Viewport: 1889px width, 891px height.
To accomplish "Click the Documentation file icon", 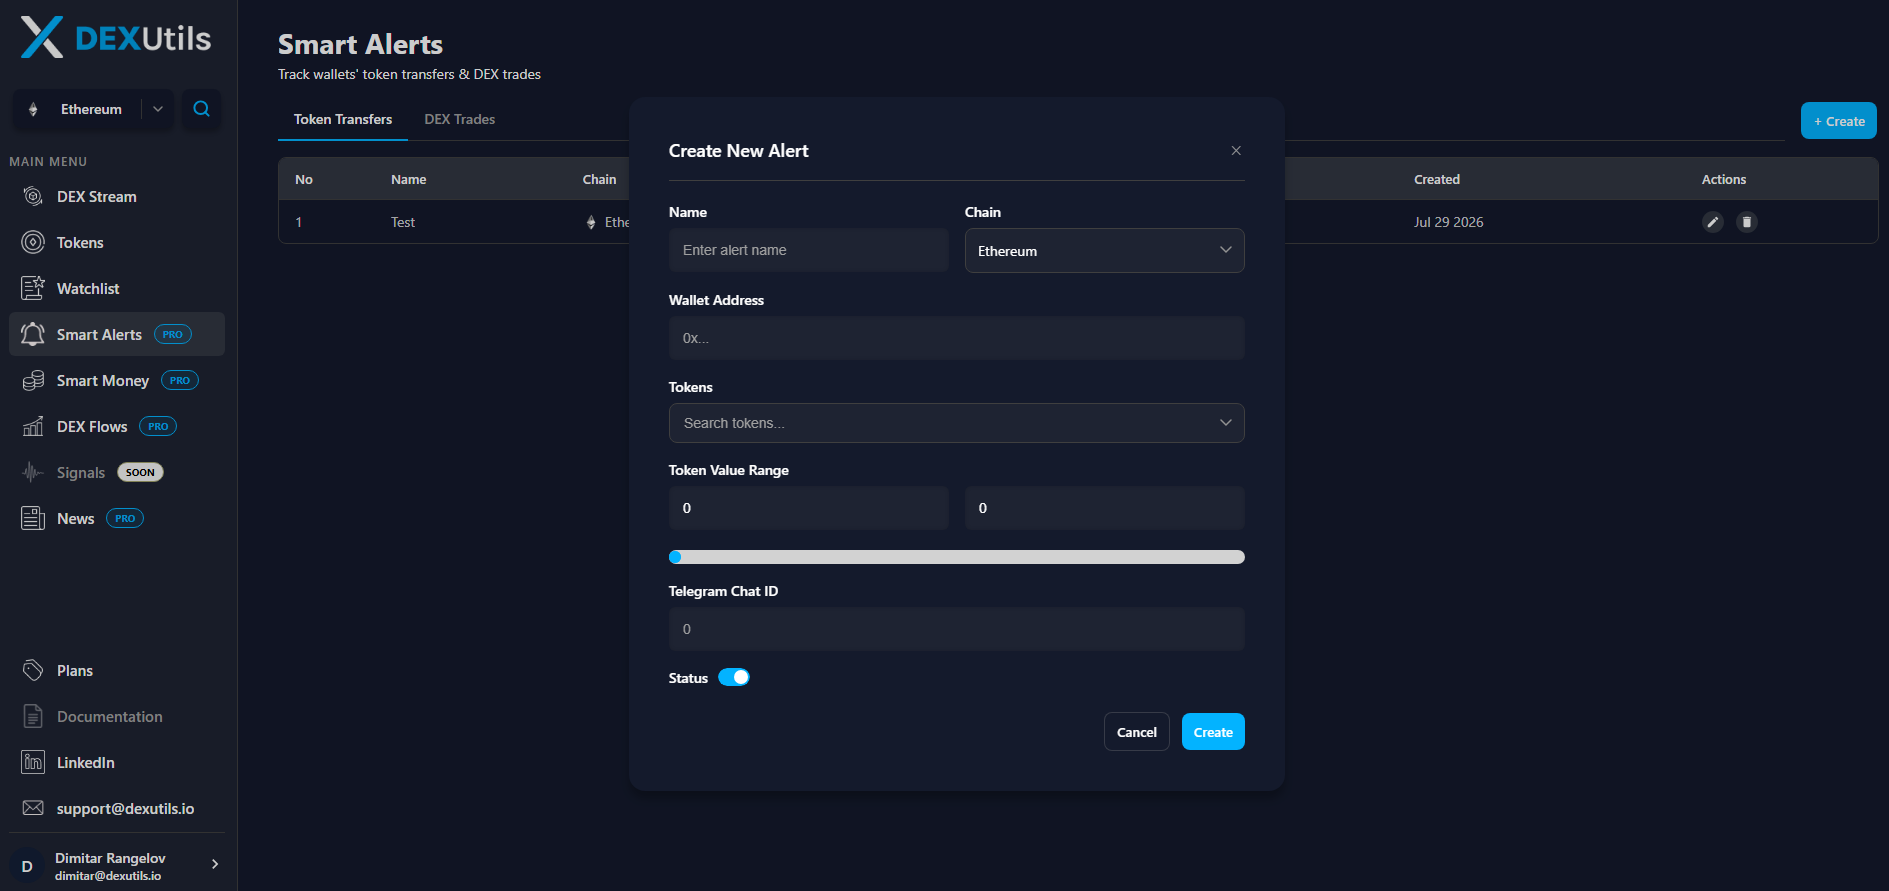I will (33, 716).
